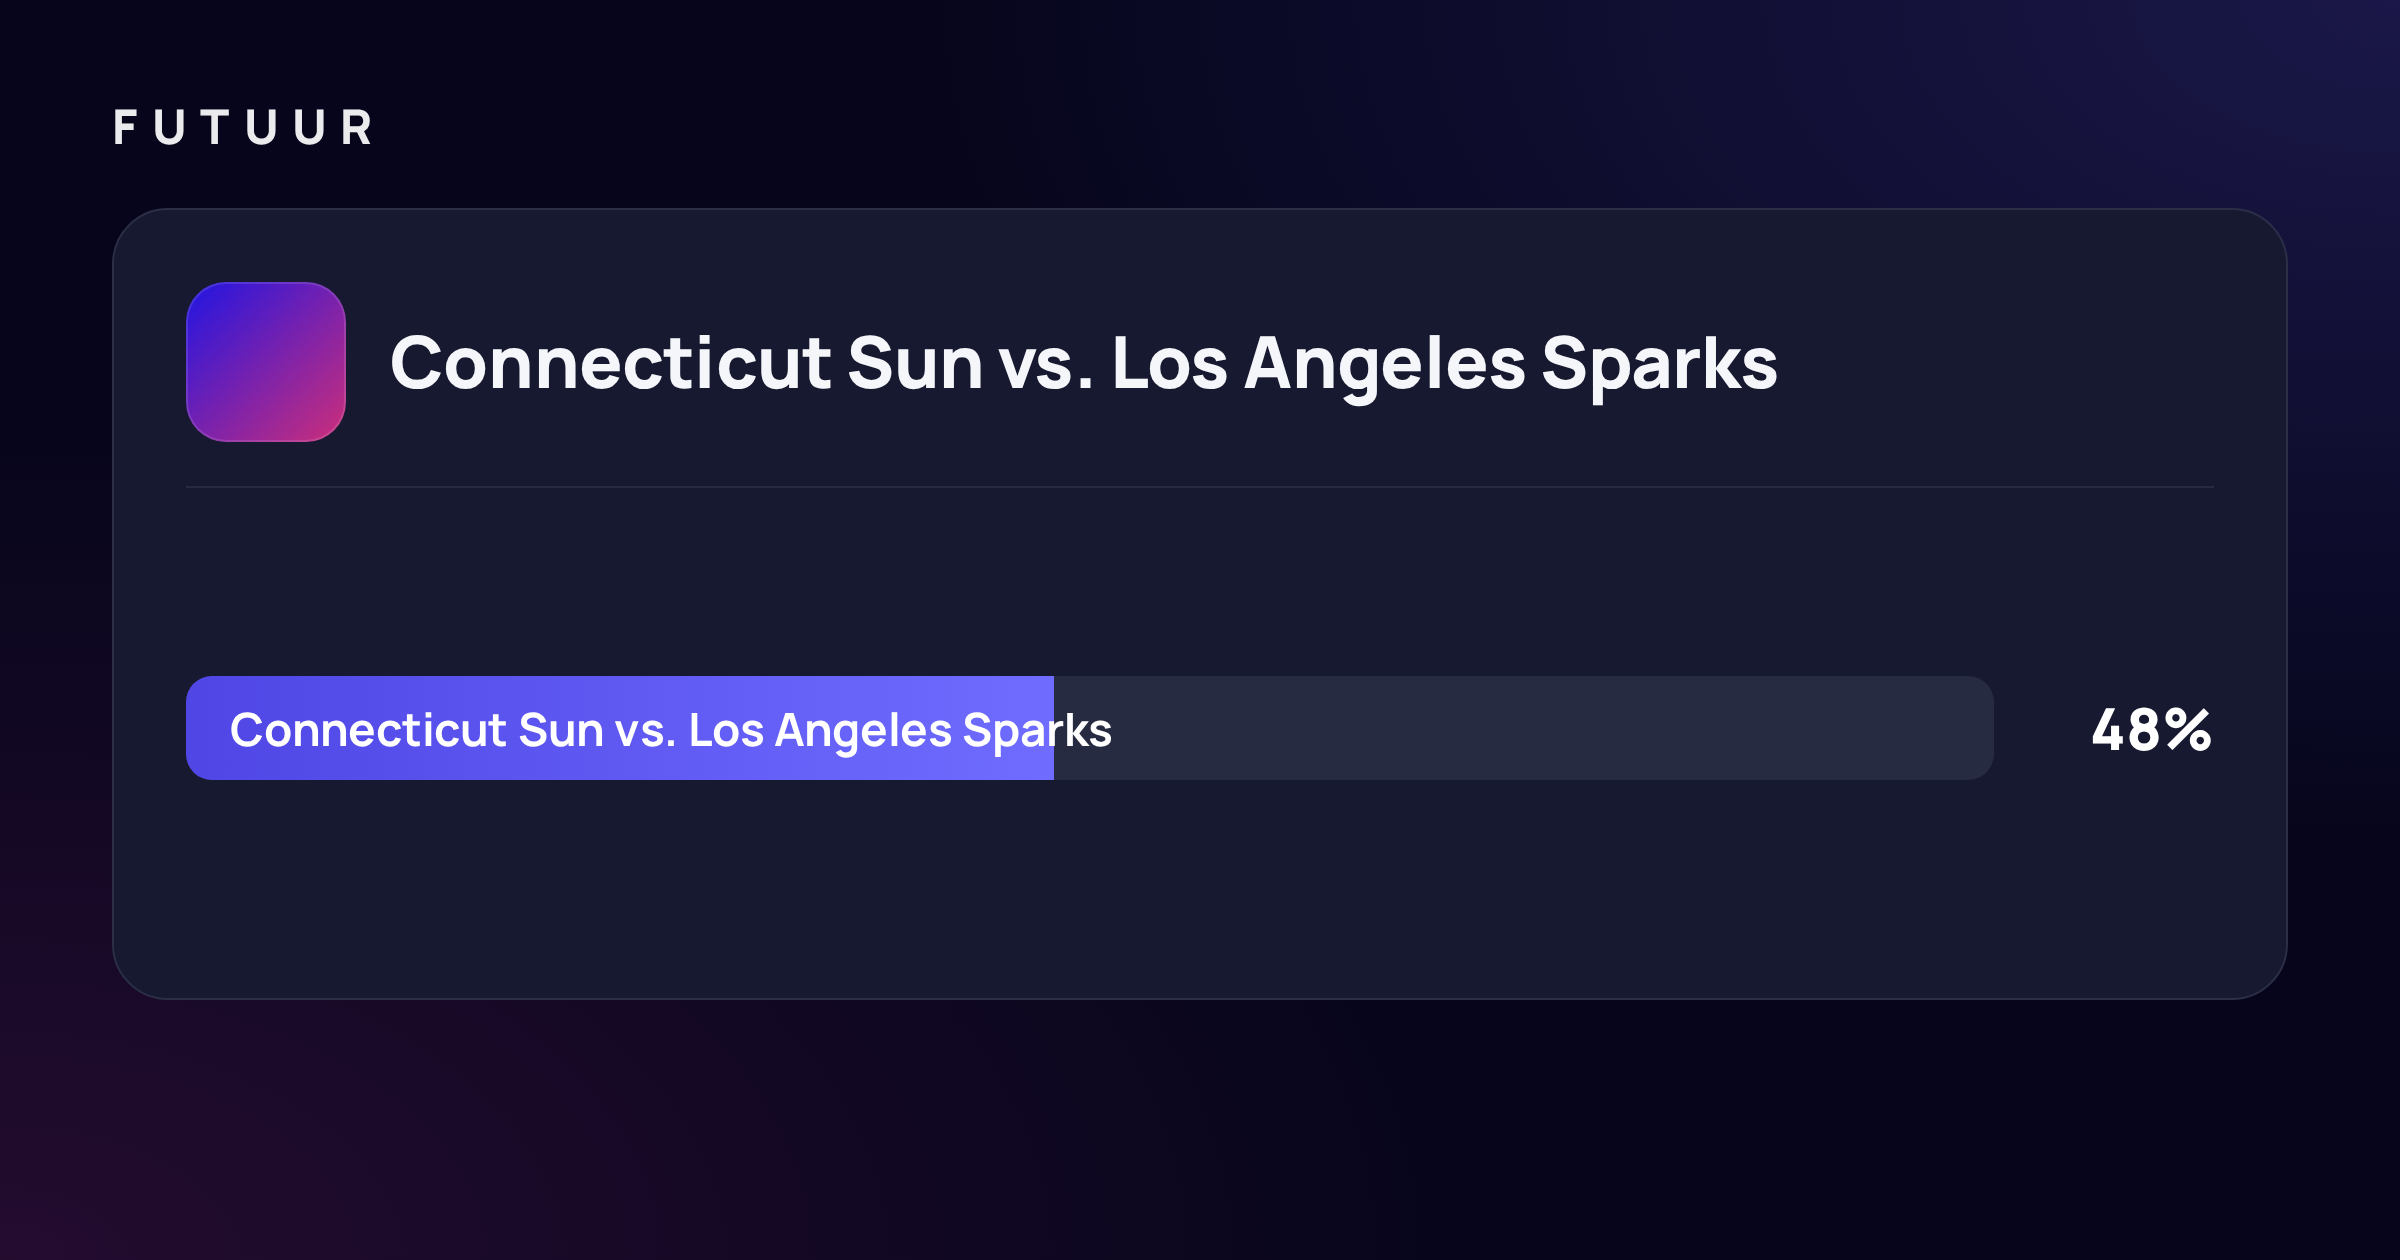Click the letter F in the FUTUUR logo
Image resolution: width=2400 pixels, height=1260 pixels.
pyautogui.click(x=126, y=128)
